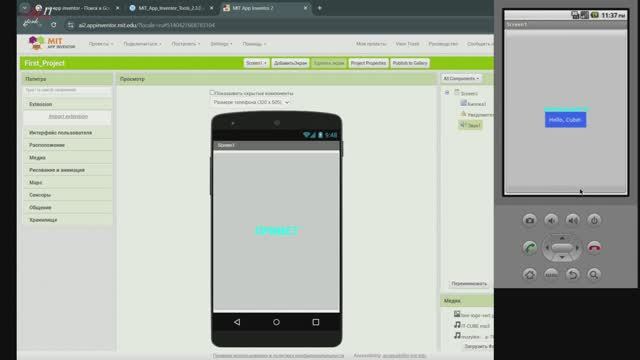
Task: Click the Import extension link
Action: pos(68,116)
